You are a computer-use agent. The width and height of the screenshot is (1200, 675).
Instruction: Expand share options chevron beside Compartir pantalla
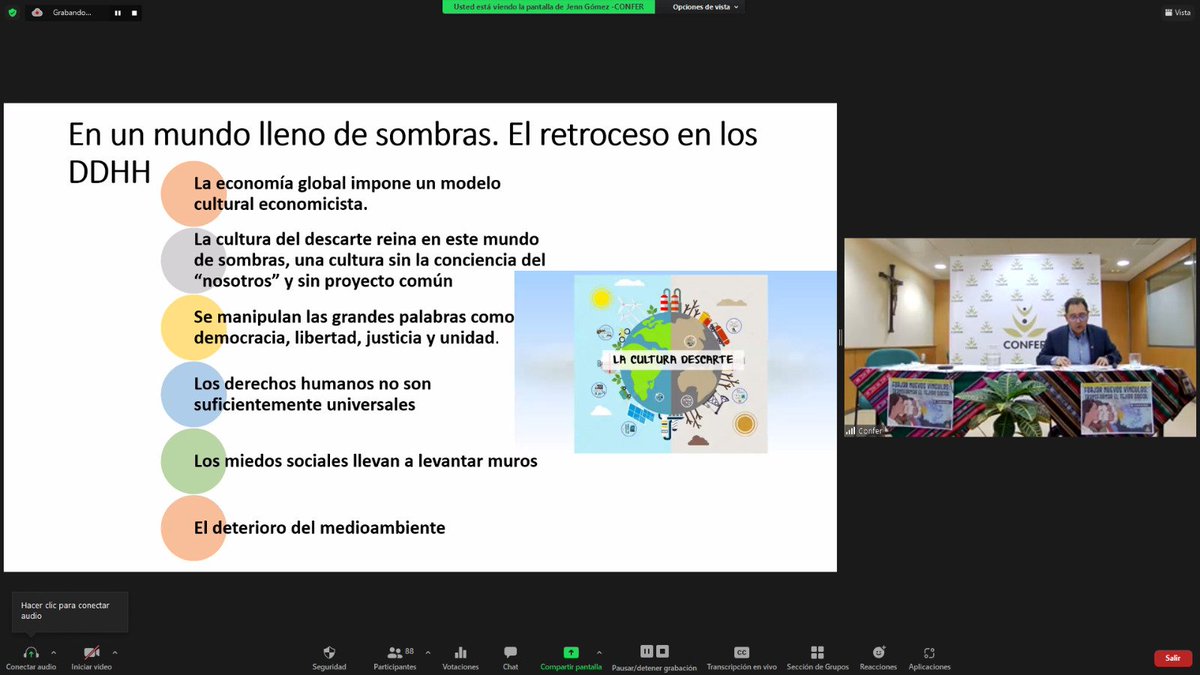(599, 652)
